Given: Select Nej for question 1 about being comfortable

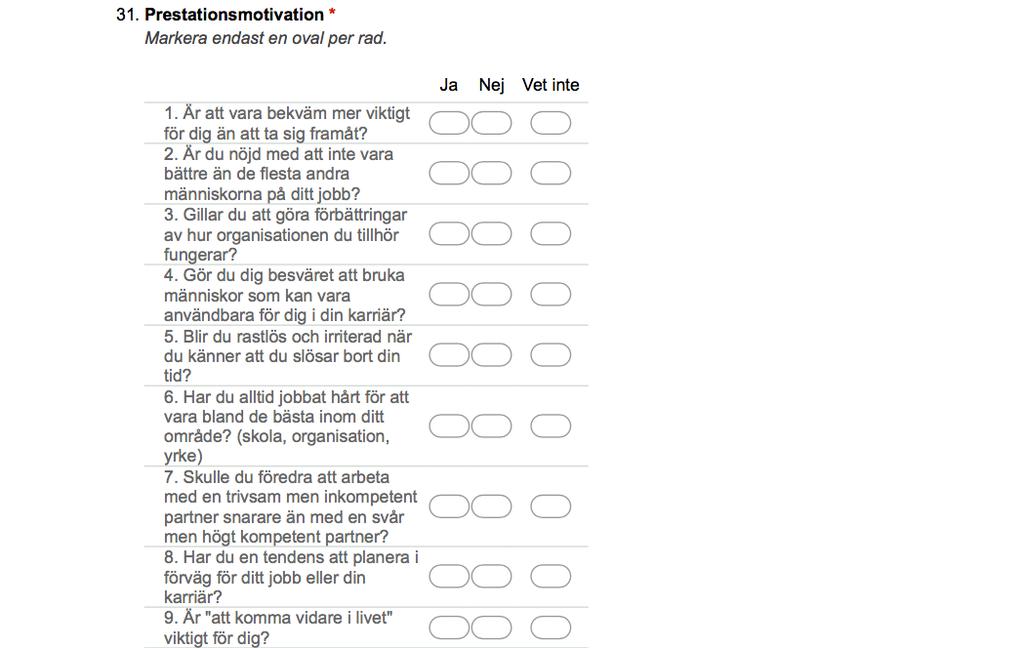Looking at the screenshot, I should (x=491, y=123).
